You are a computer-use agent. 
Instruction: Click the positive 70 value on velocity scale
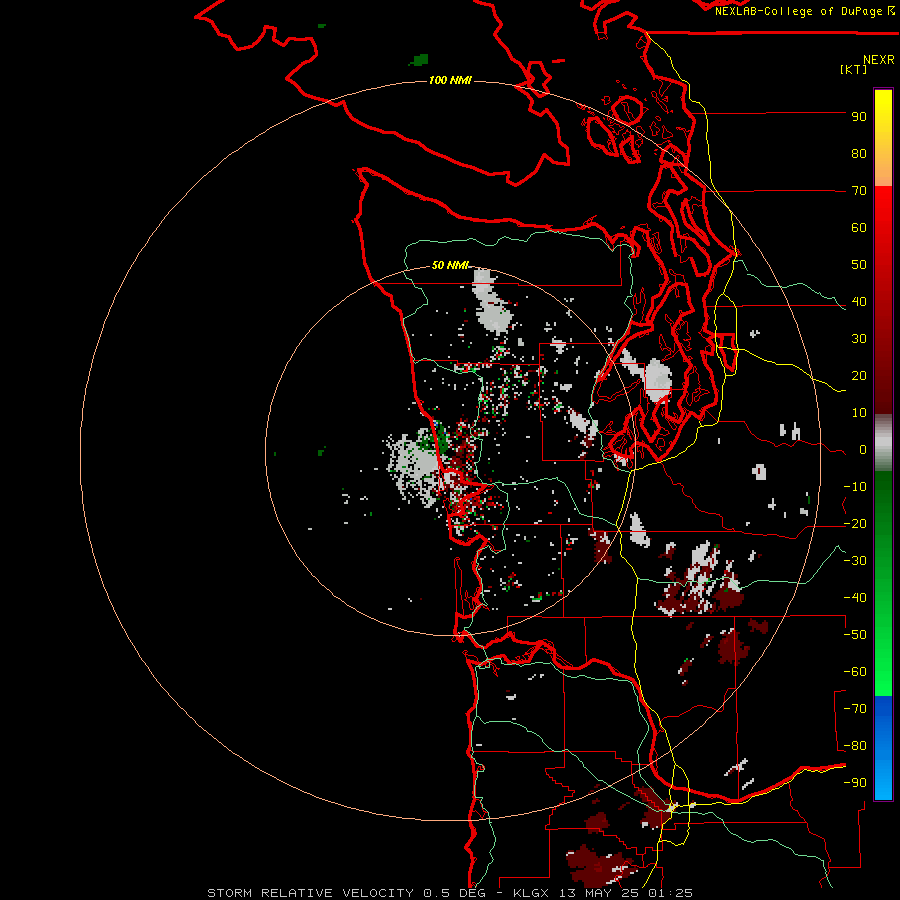pyautogui.click(x=859, y=191)
